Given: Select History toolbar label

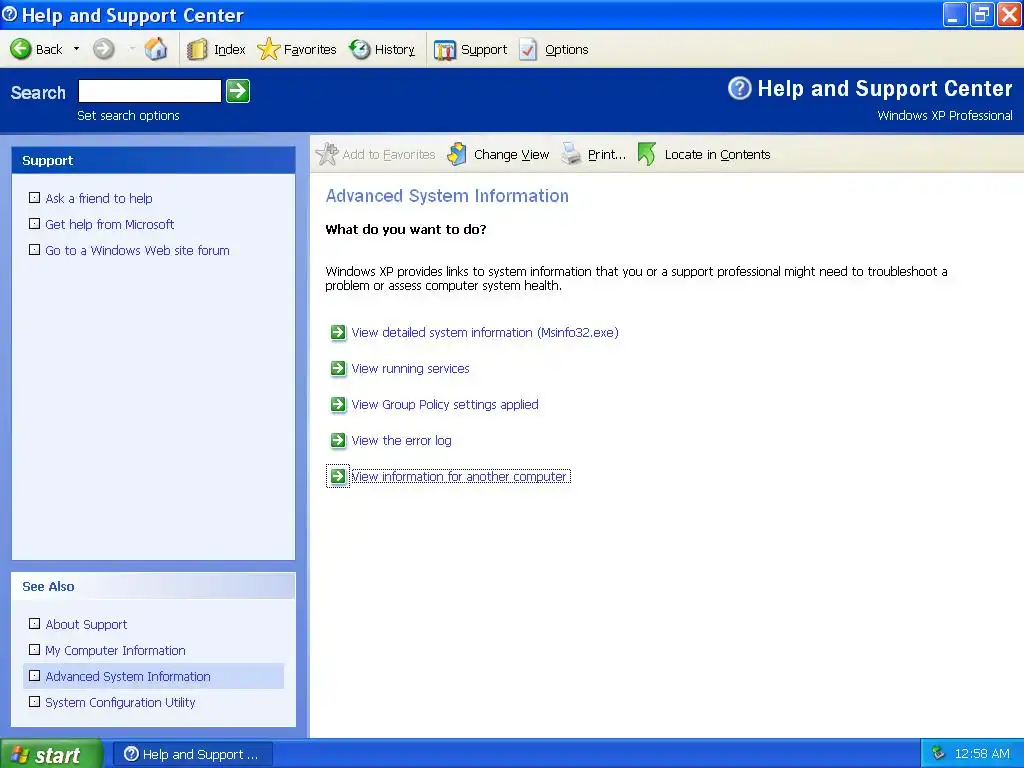Looking at the screenshot, I should point(394,50).
